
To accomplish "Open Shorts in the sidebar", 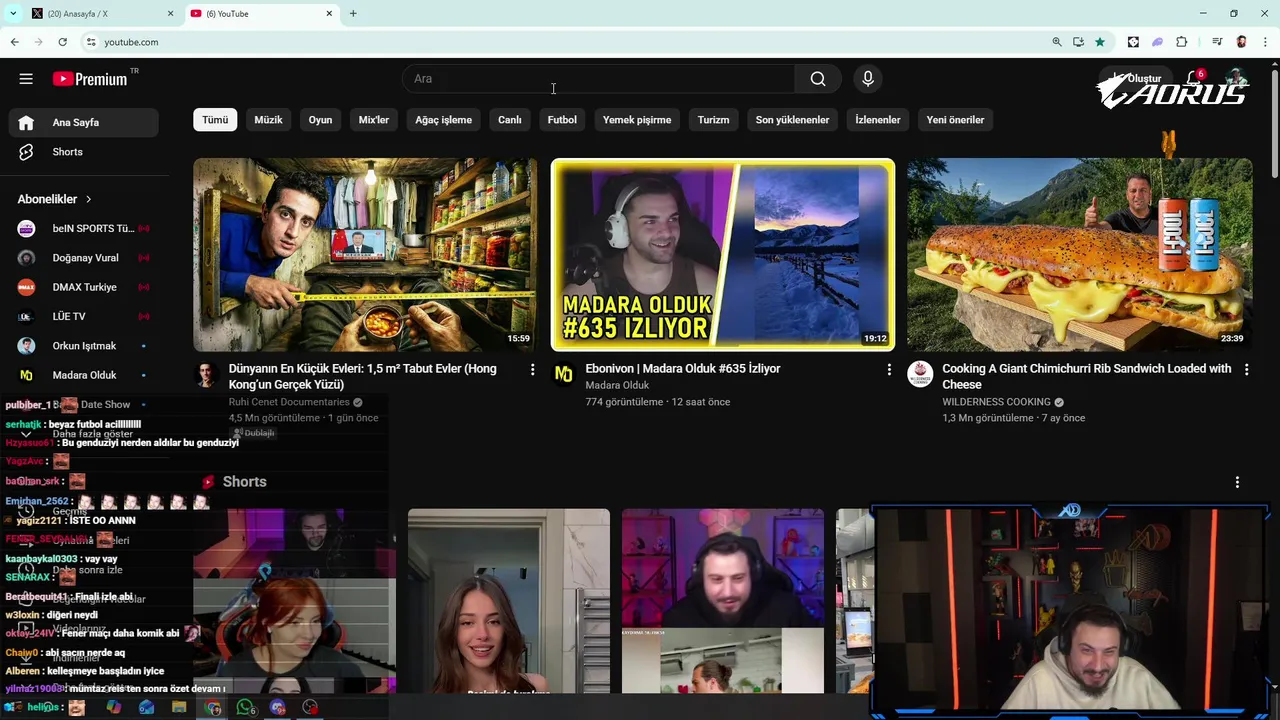I will click(84, 152).
